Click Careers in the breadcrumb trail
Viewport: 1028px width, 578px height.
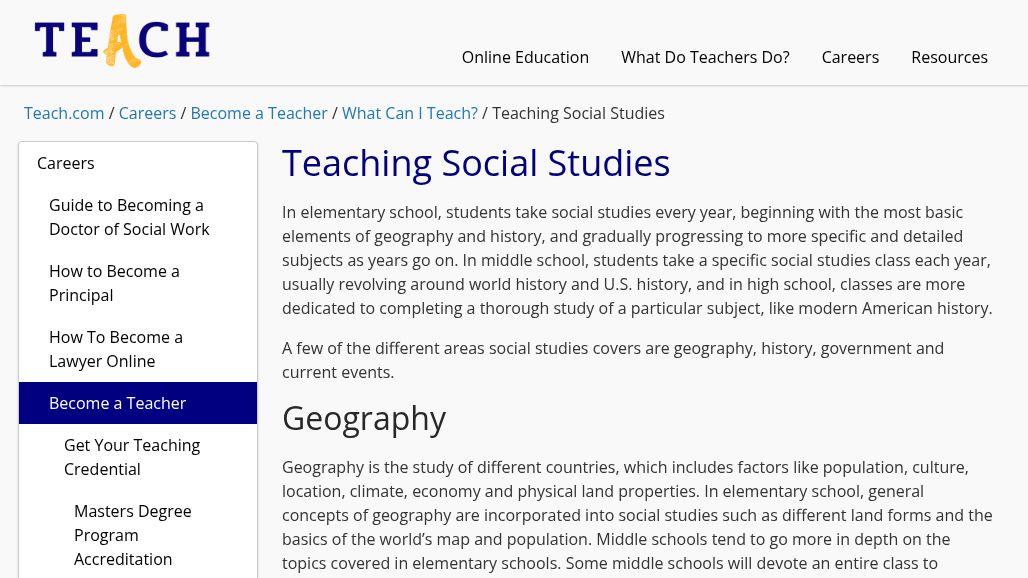point(147,113)
